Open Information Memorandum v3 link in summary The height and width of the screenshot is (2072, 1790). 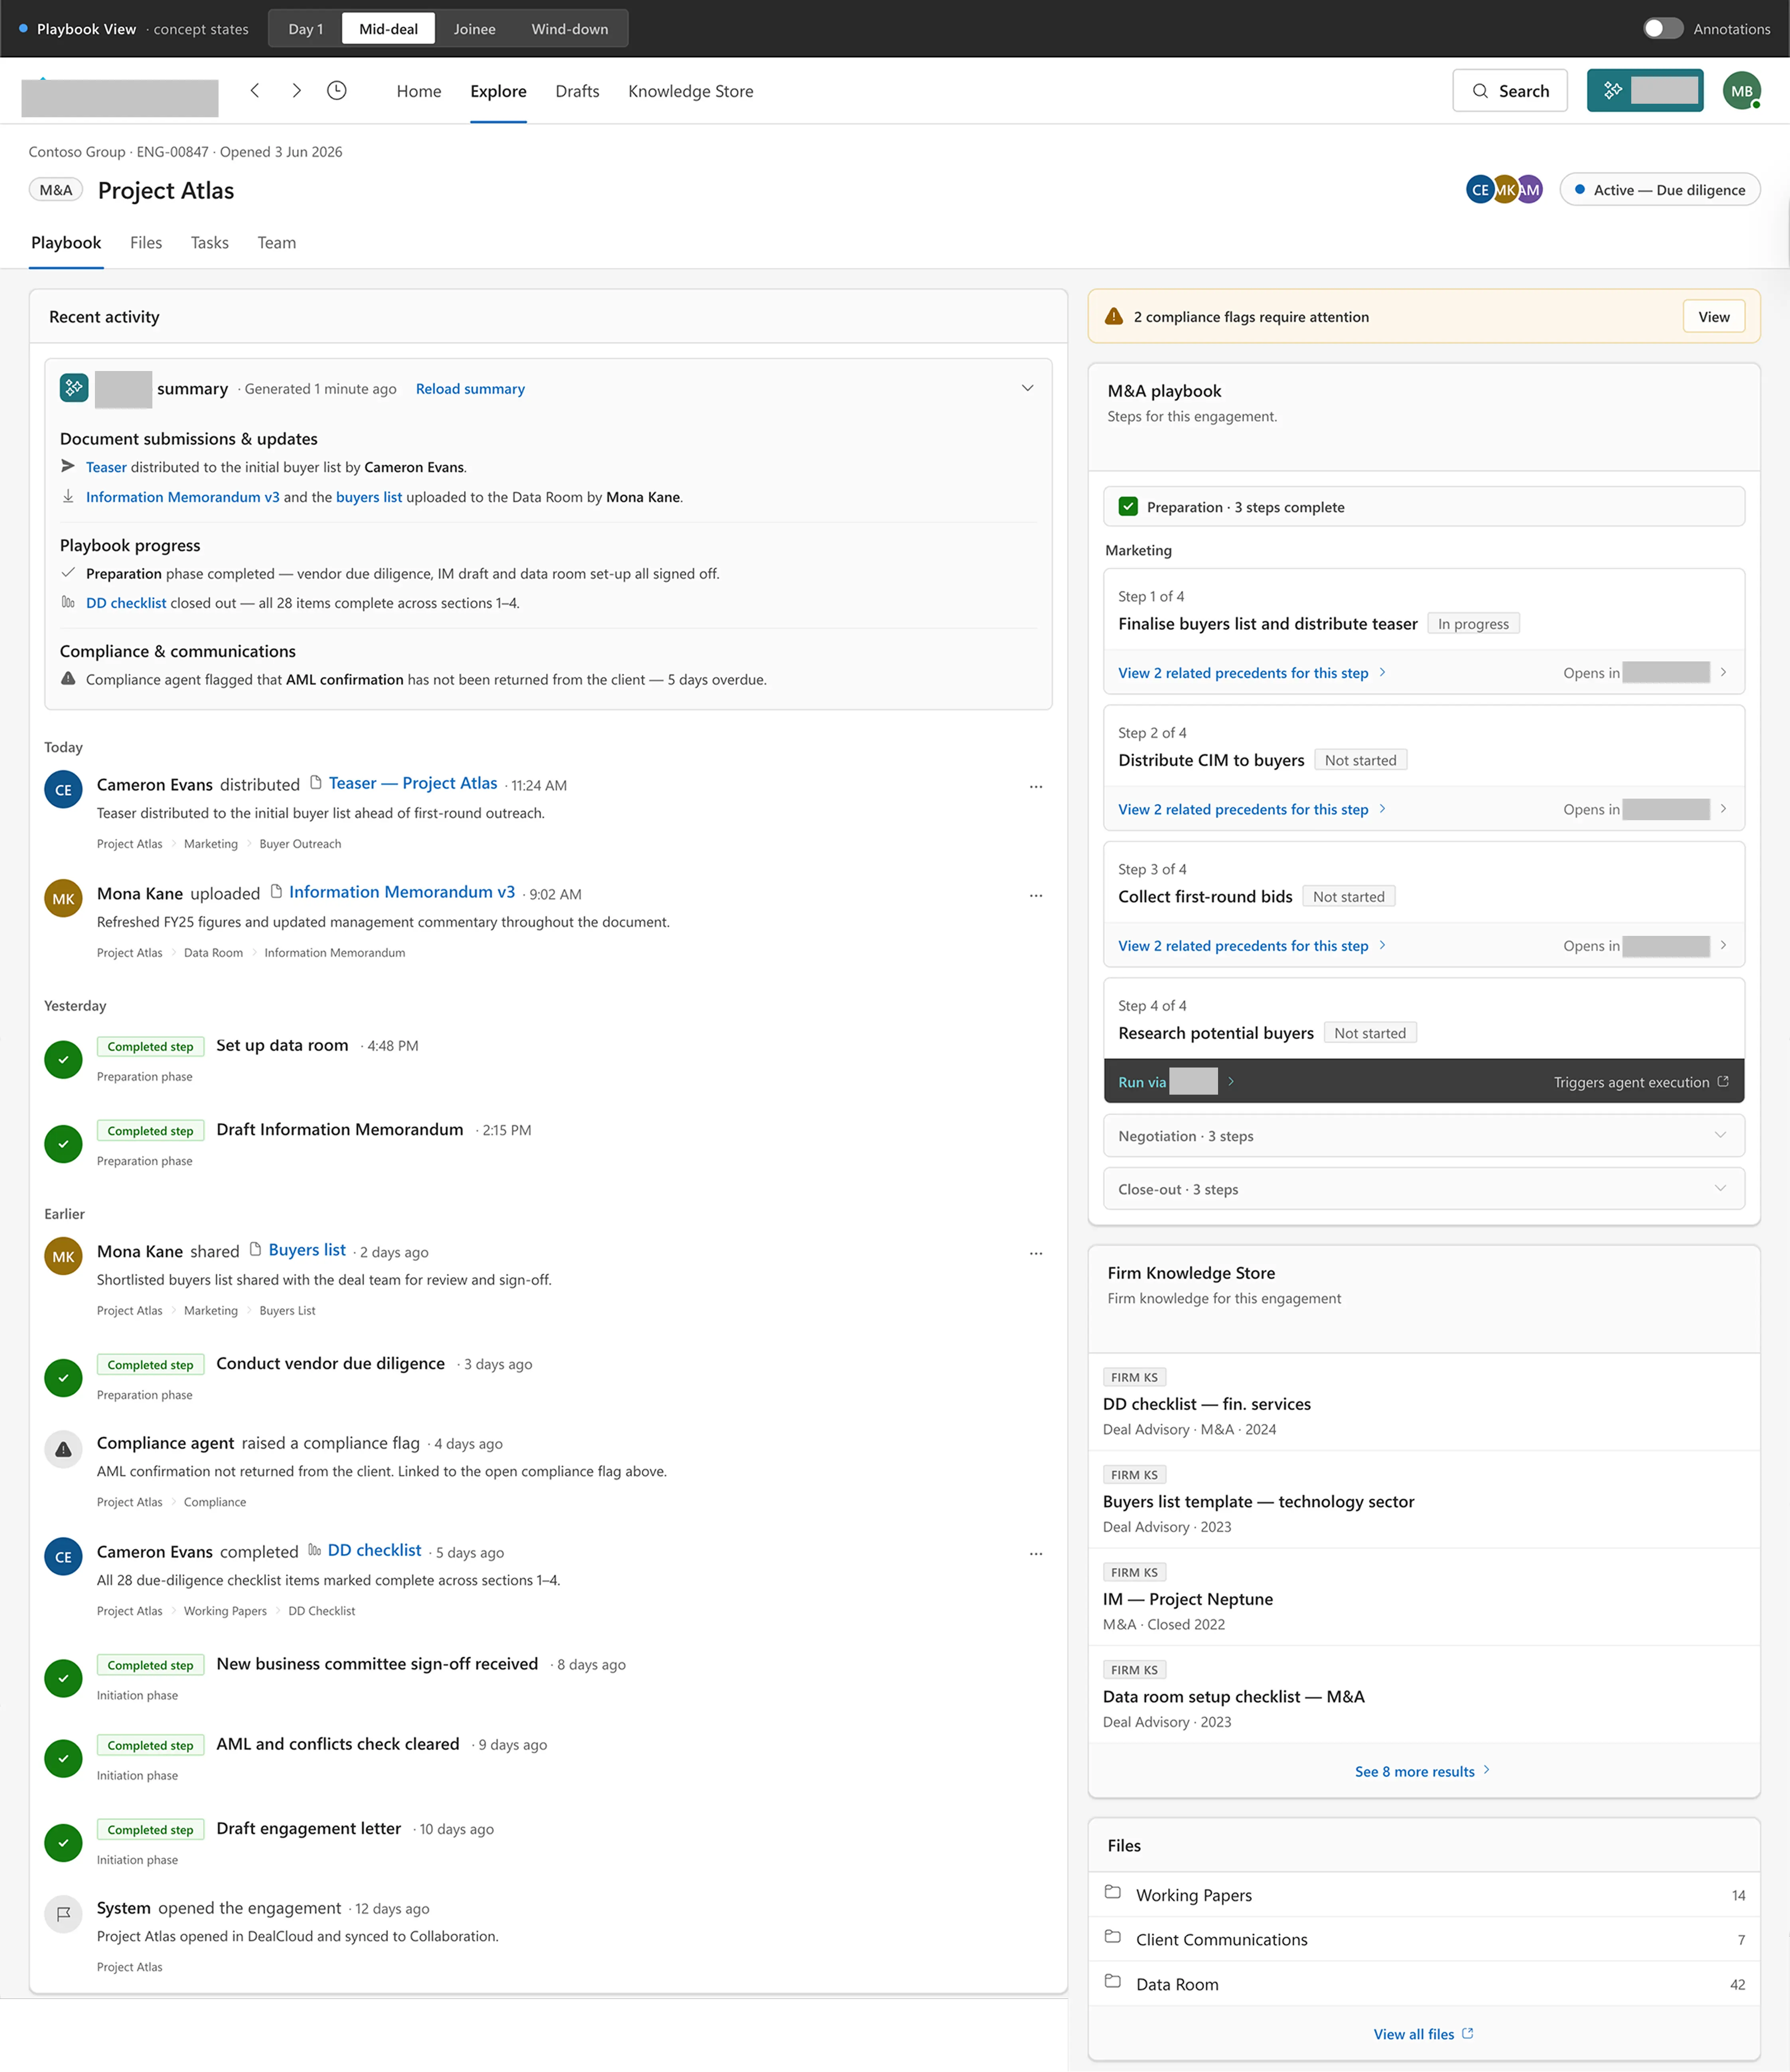pos(183,497)
